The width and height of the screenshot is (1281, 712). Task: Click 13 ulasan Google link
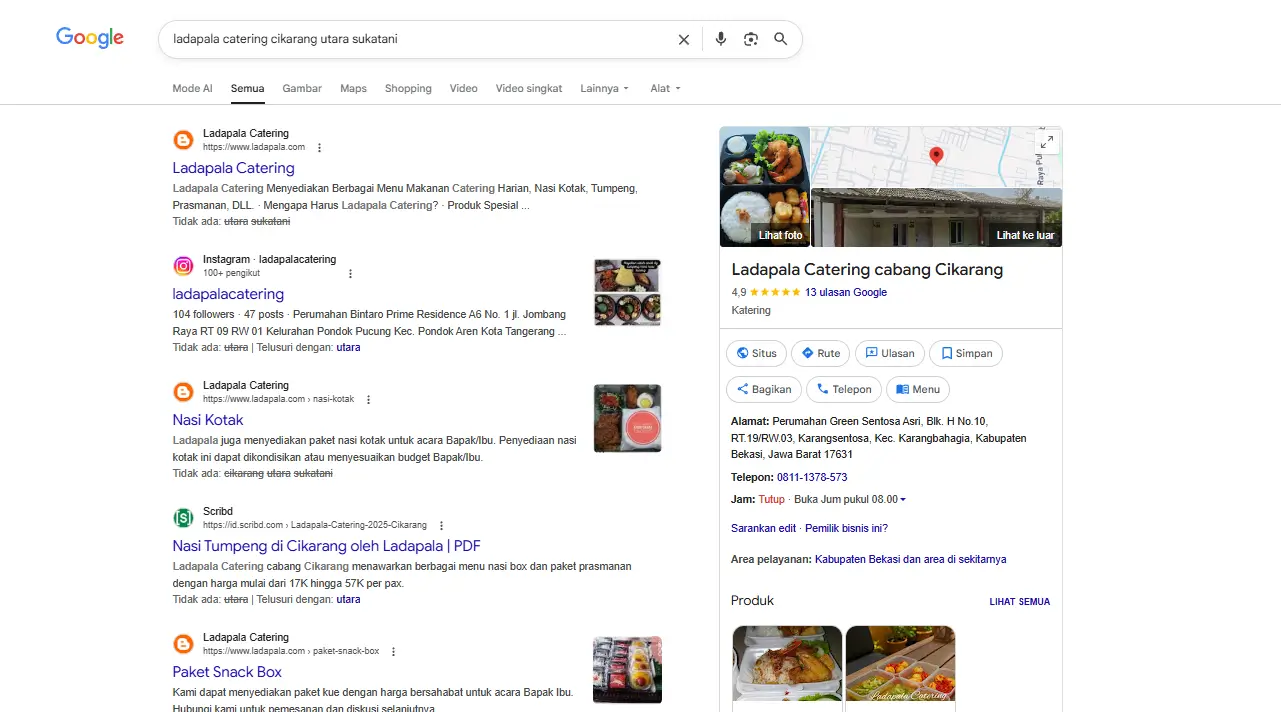(x=846, y=292)
